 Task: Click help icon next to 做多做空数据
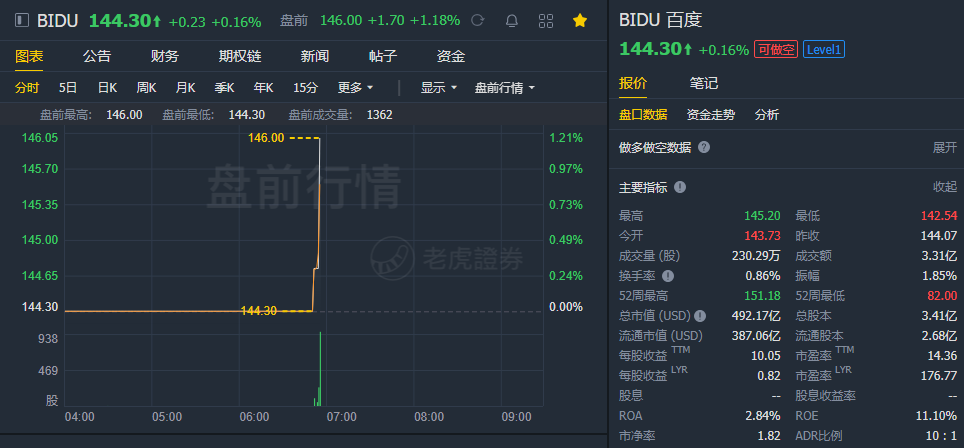(x=704, y=147)
